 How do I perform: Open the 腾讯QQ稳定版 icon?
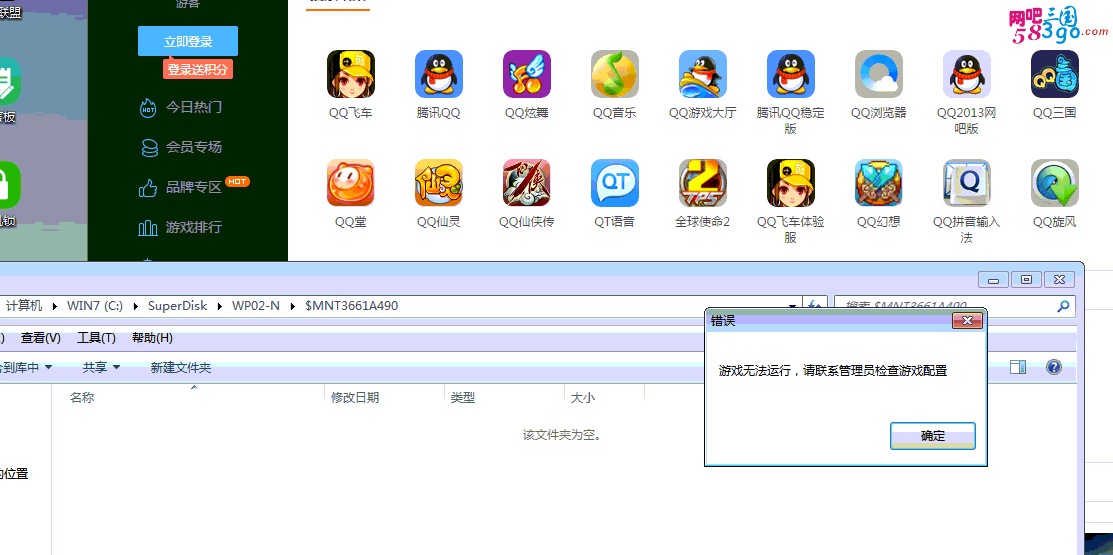(791, 74)
